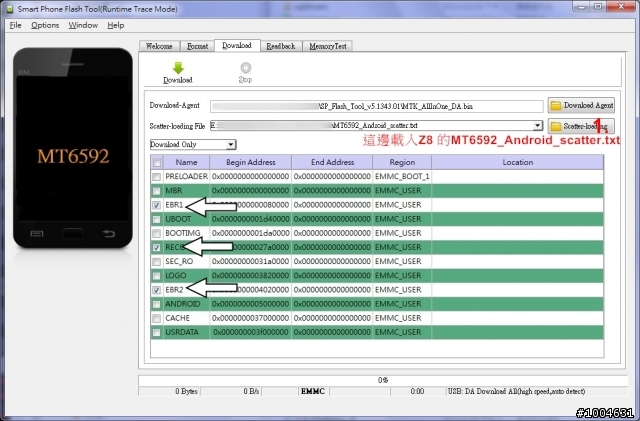Image resolution: width=640 pixels, height=421 pixels.
Task: Open the Options menu
Action: pos(45,25)
